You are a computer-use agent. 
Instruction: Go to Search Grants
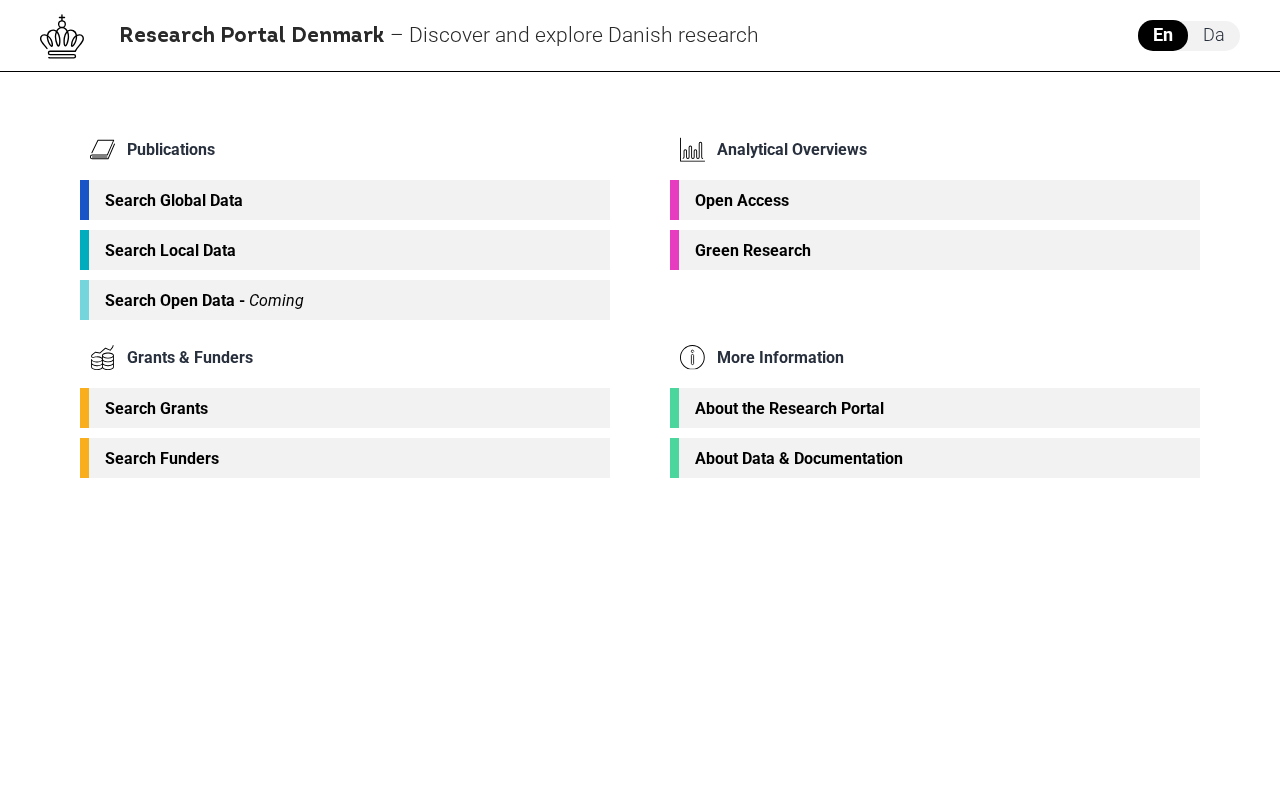[x=345, y=408]
